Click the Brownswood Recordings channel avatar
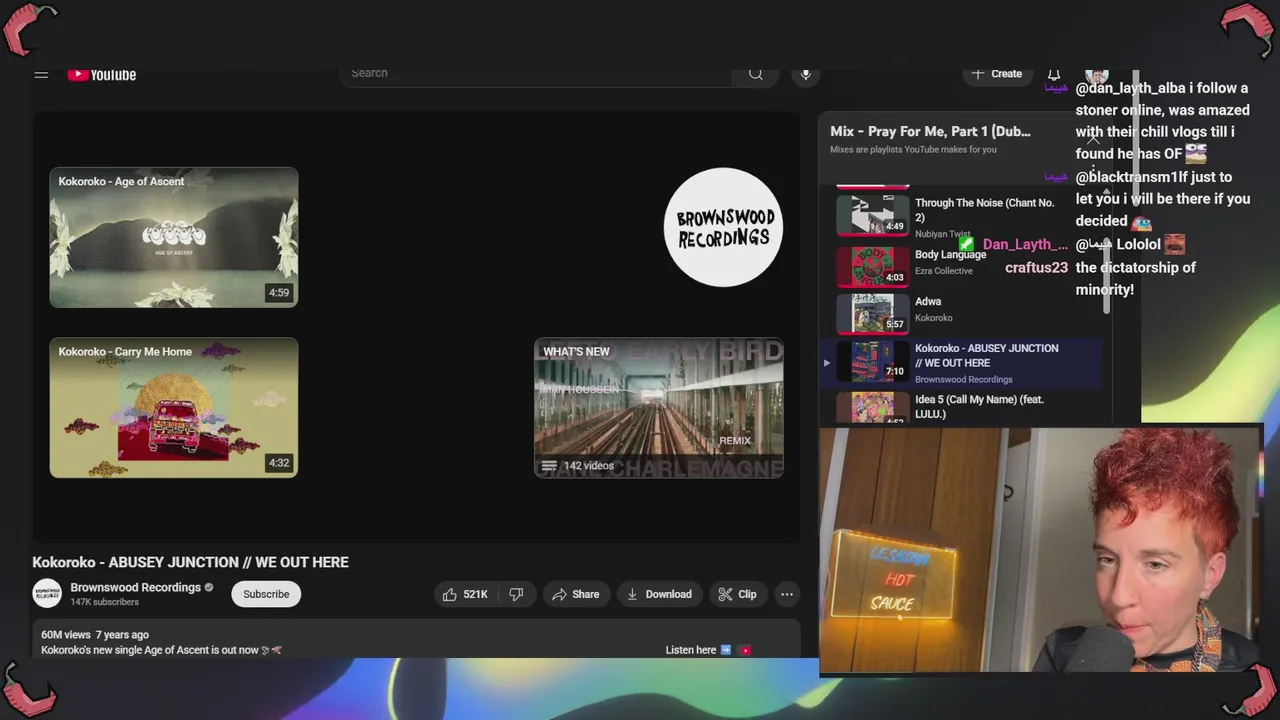Viewport: 1280px width, 720px height. tap(47, 593)
